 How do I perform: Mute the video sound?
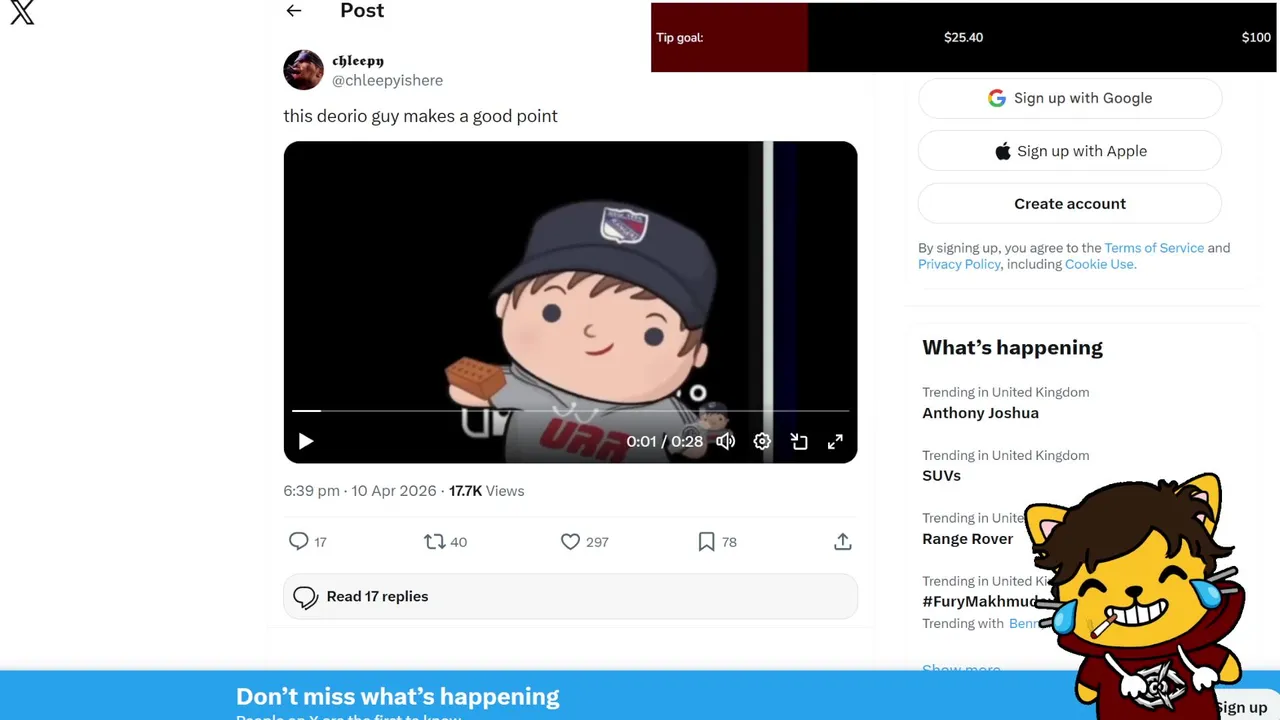point(725,441)
